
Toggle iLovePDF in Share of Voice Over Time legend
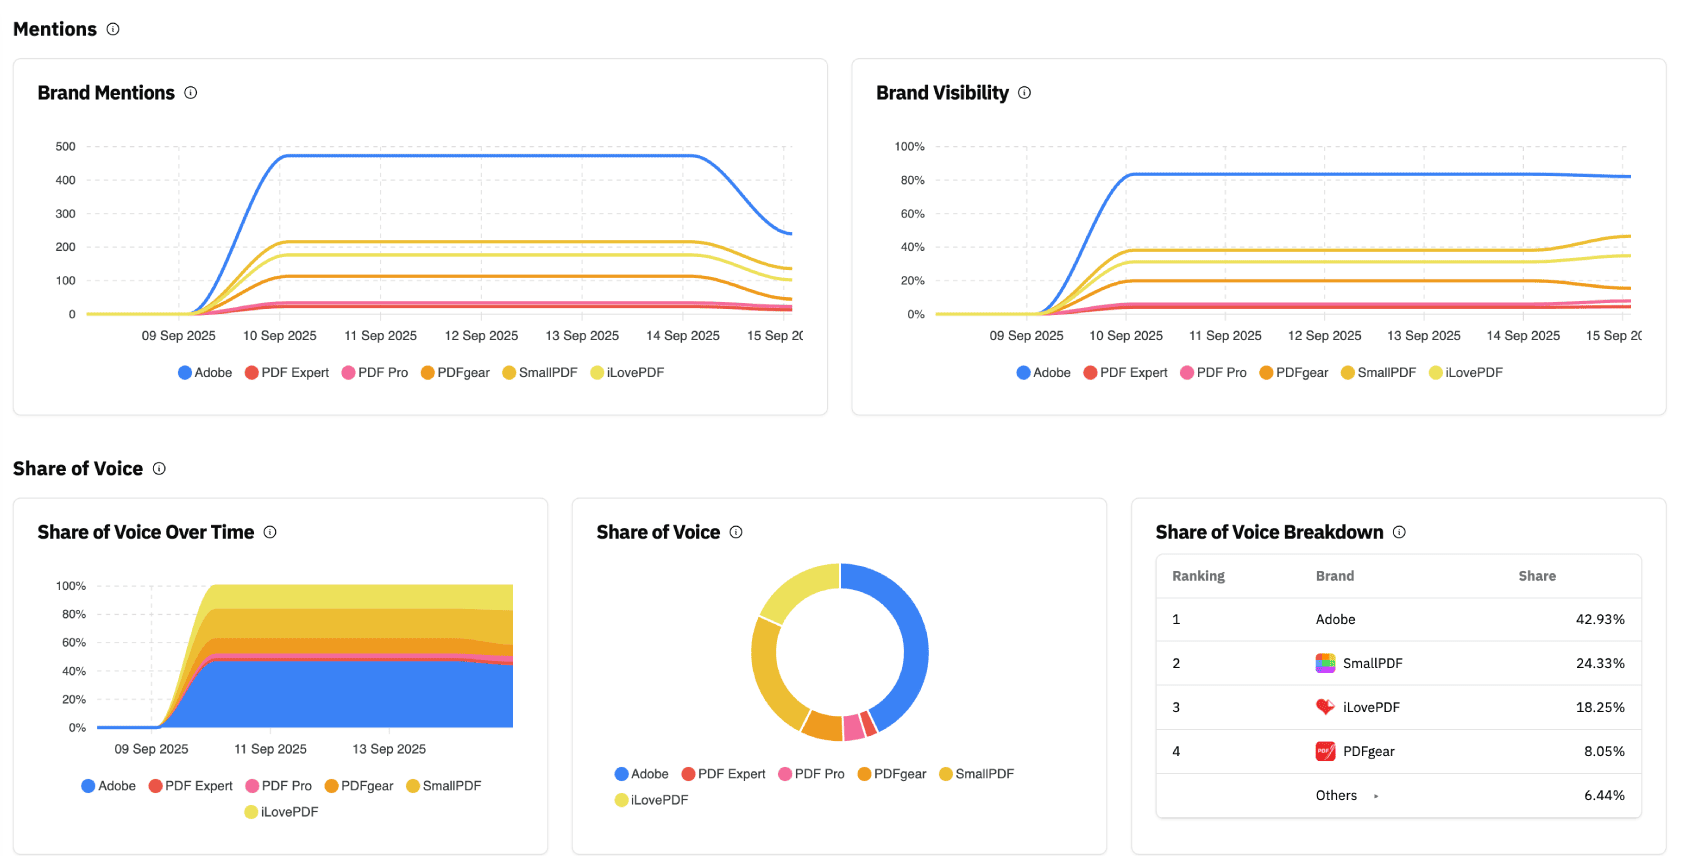281,812
